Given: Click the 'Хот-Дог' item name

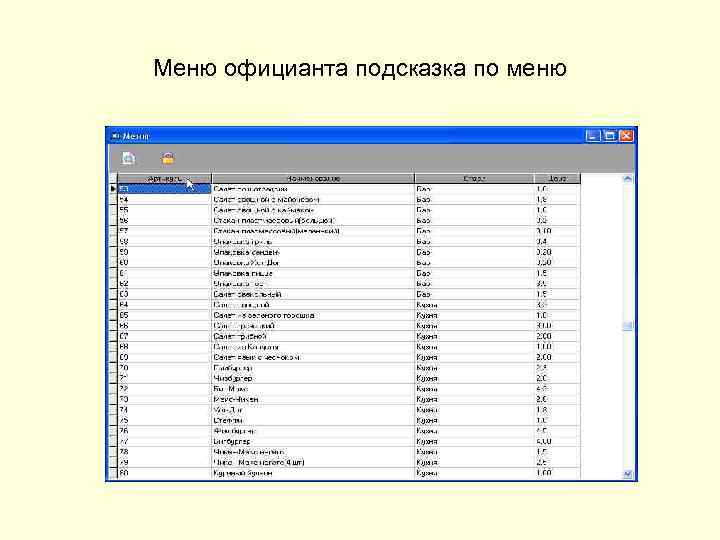Looking at the screenshot, I should 228,410.
